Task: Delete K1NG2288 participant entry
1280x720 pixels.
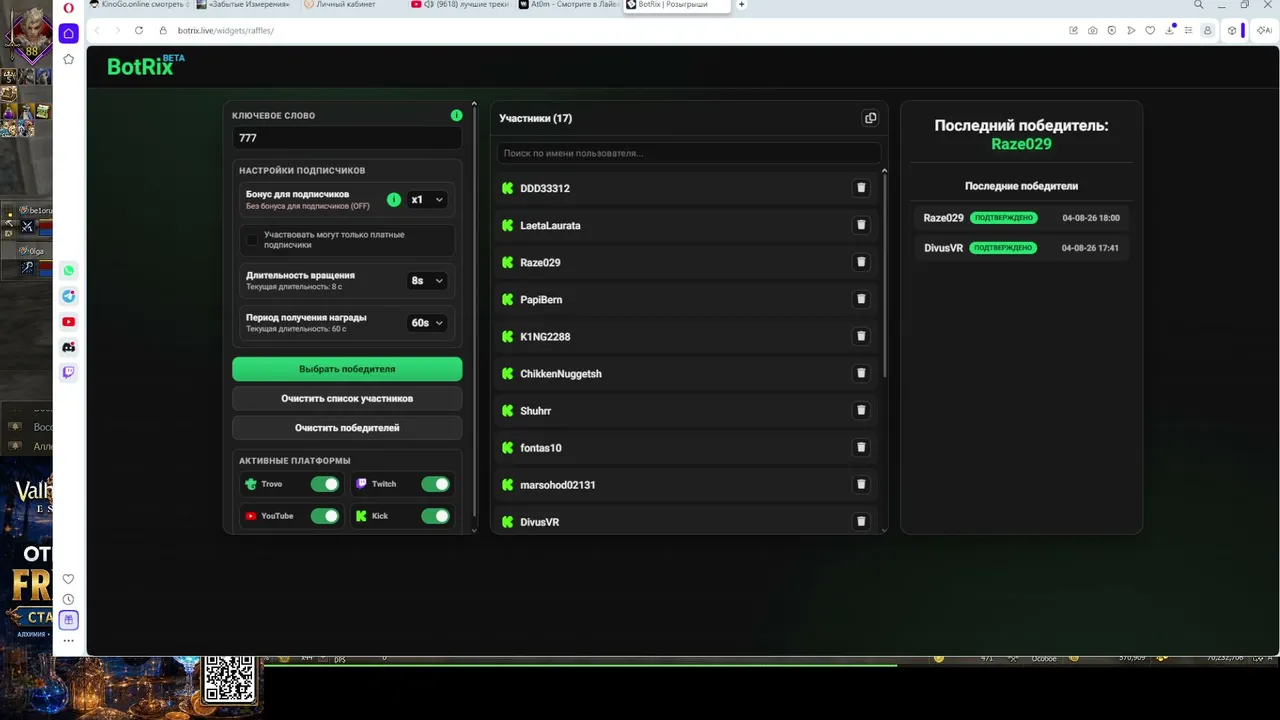Action: click(861, 336)
